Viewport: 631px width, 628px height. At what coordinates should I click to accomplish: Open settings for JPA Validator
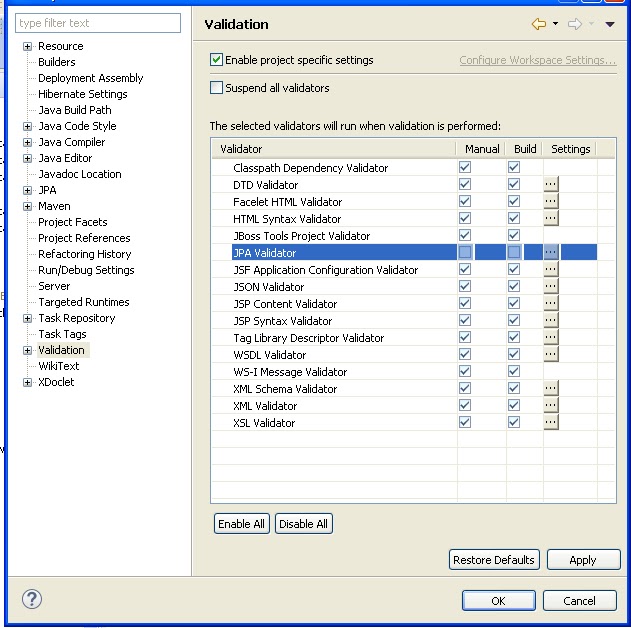(551, 253)
